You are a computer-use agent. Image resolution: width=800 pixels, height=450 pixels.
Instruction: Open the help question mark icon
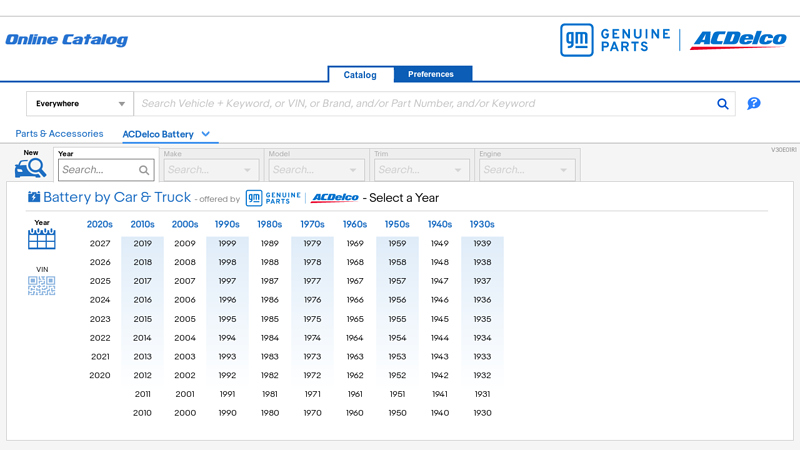(x=754, y=104)
